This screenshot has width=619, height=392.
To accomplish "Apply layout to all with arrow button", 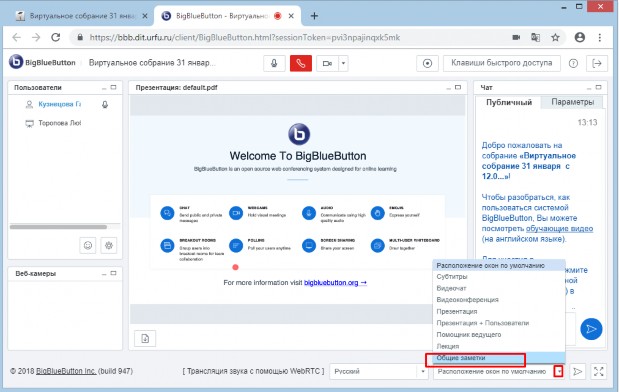I will coord(577,371).
